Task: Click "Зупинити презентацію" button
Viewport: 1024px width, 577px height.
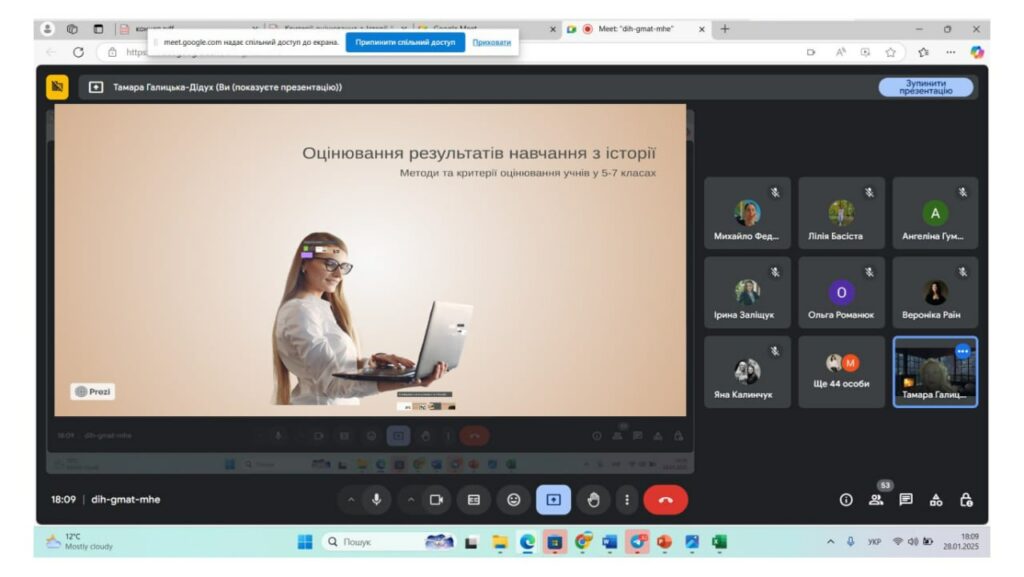Action: 925,87
